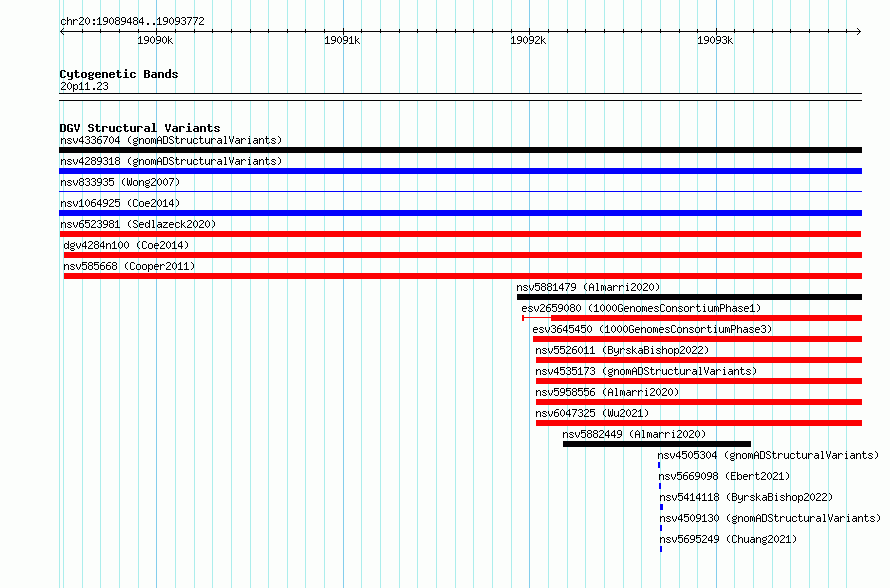
Task: Open the nsv585668 (Cooper2011) label
Action: pos(129,266)
